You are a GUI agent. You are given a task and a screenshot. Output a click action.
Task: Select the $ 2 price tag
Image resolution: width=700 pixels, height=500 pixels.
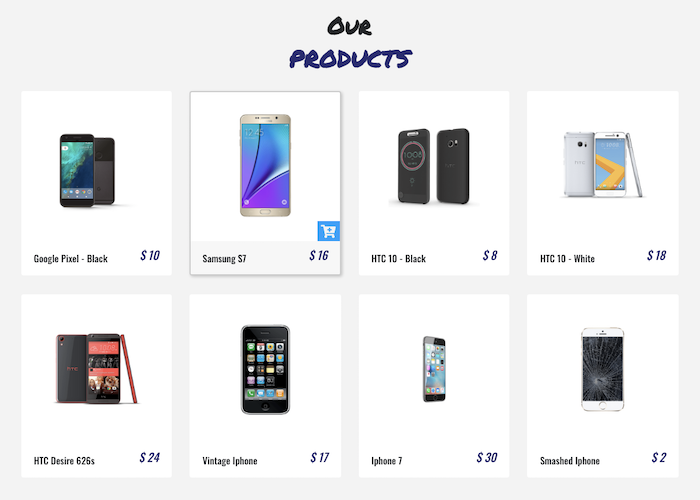click(x=658, y=458)
